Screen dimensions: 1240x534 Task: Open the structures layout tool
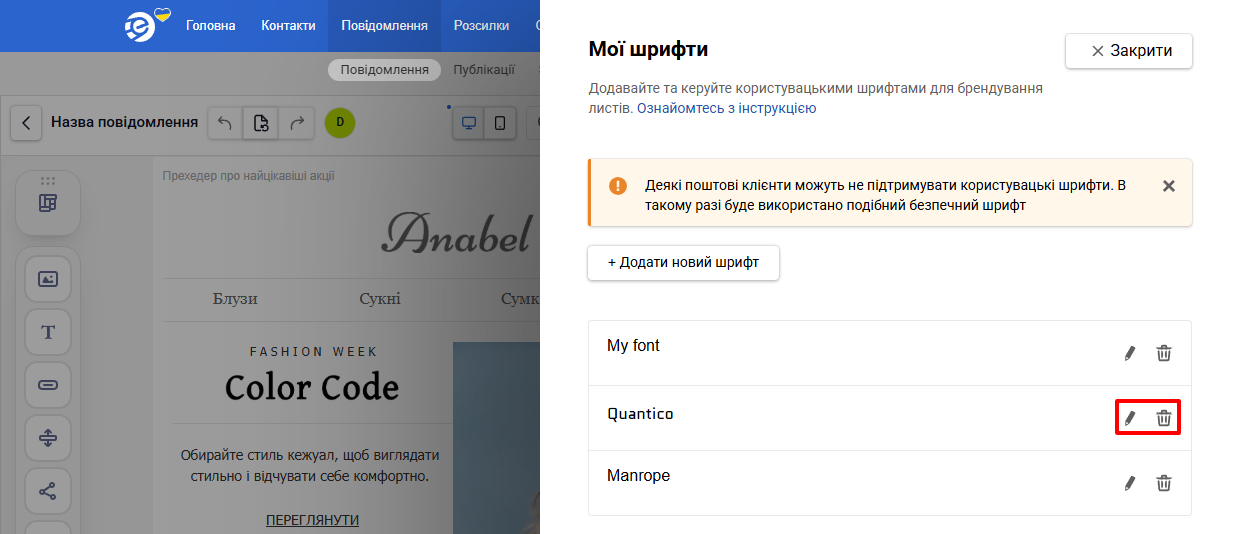tap(48, 203)
